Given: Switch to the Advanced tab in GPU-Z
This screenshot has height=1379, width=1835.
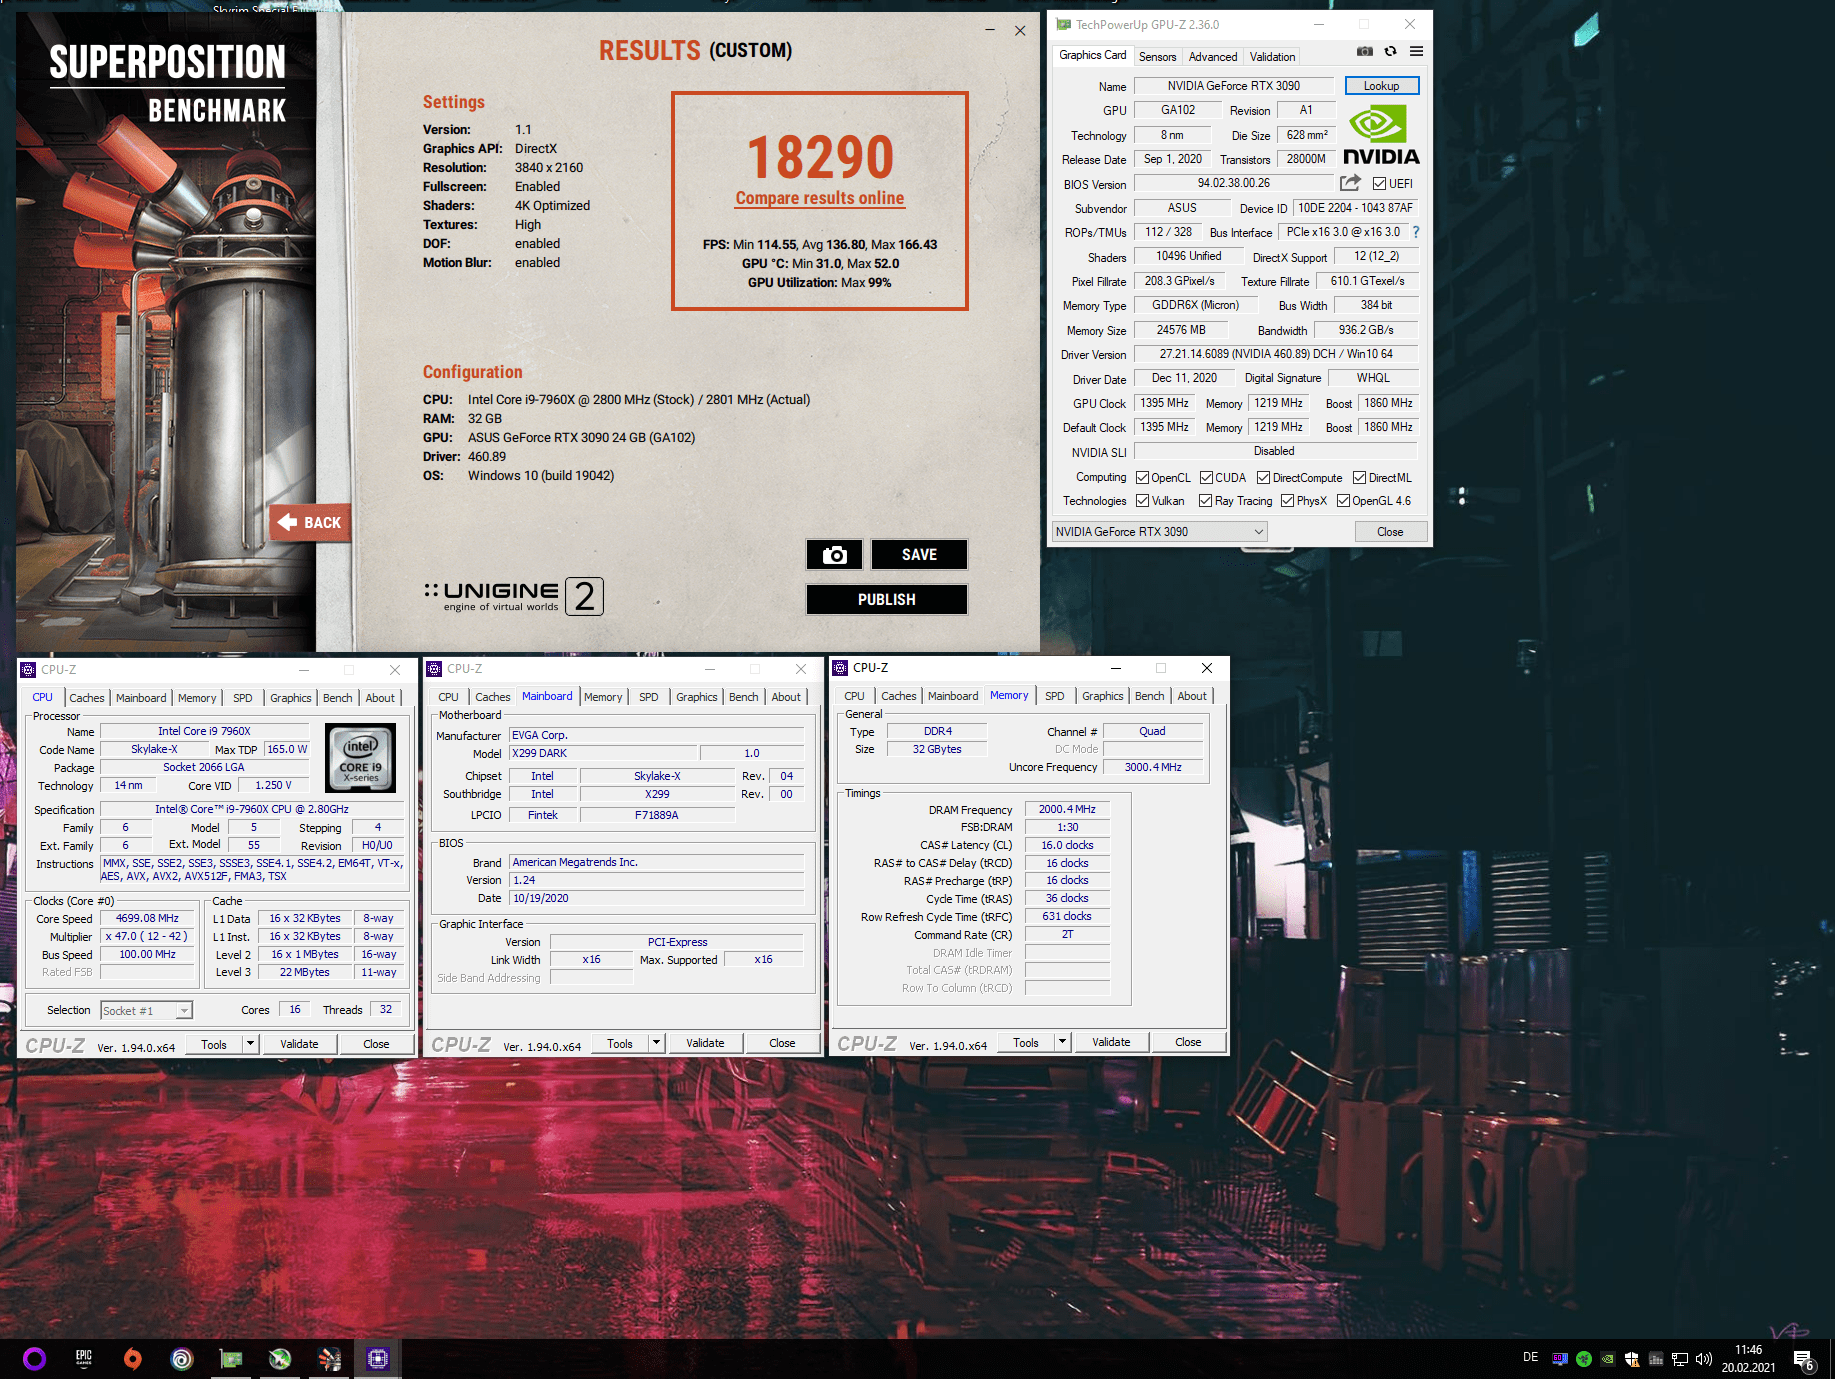Looking at the screenshot, I should (x=1213, y=57).
